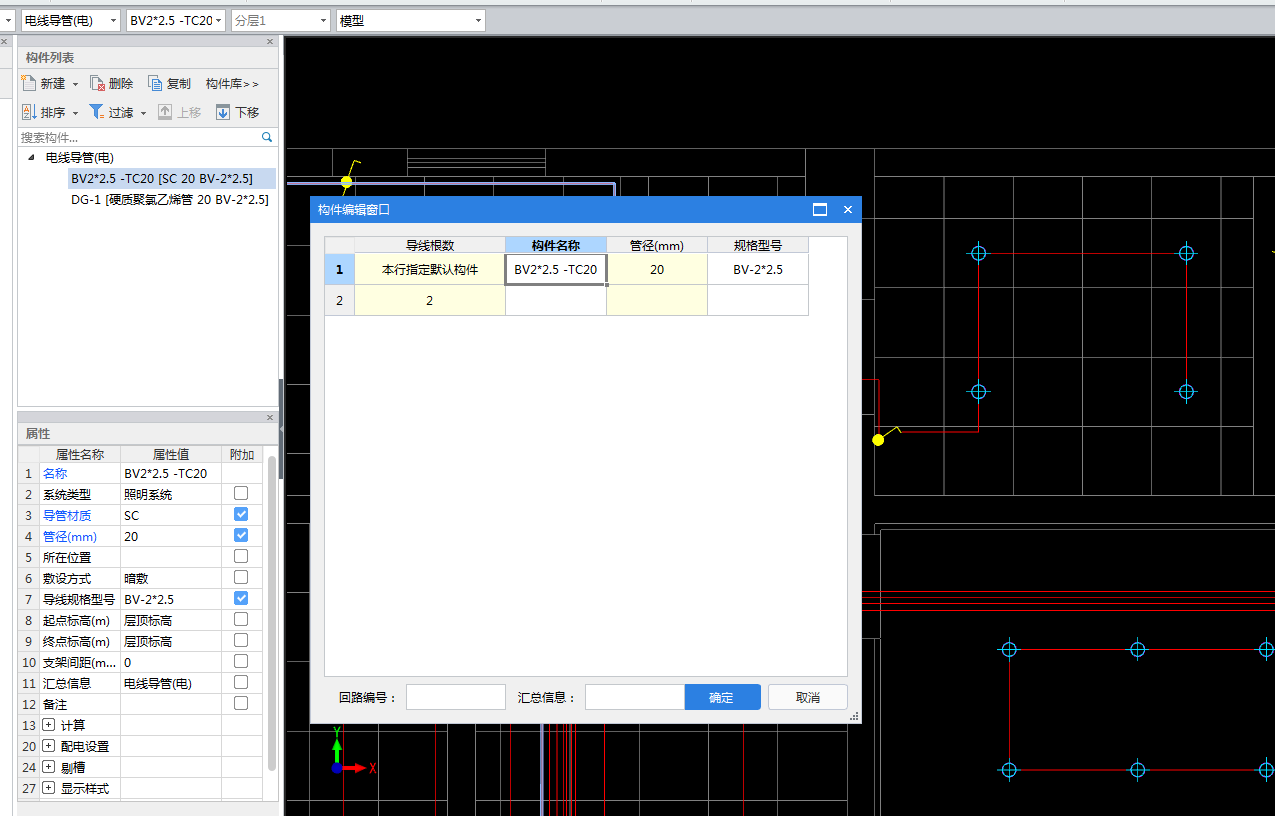The height and width of the screenshot is (816, 1275).
Task: Maximize the 构件编辑窗口 dialog
Action: point(820,210)
